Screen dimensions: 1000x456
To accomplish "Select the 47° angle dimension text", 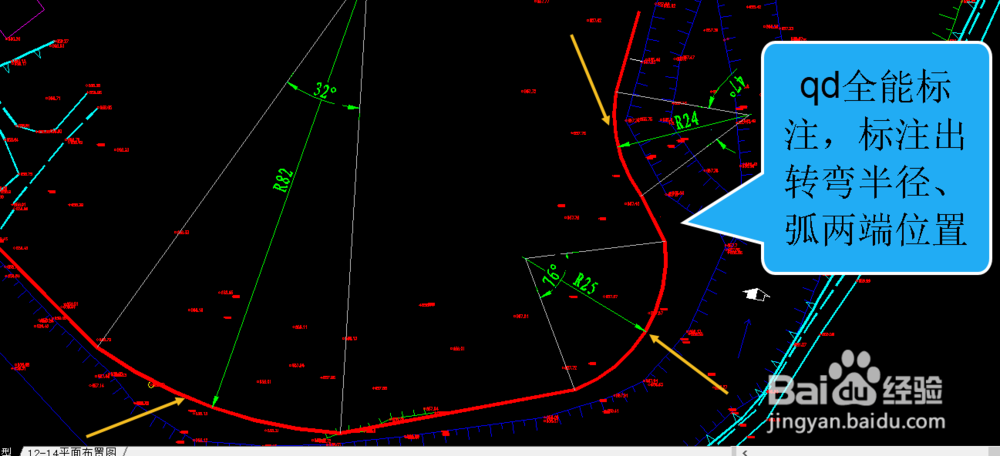I will [737, 85].
